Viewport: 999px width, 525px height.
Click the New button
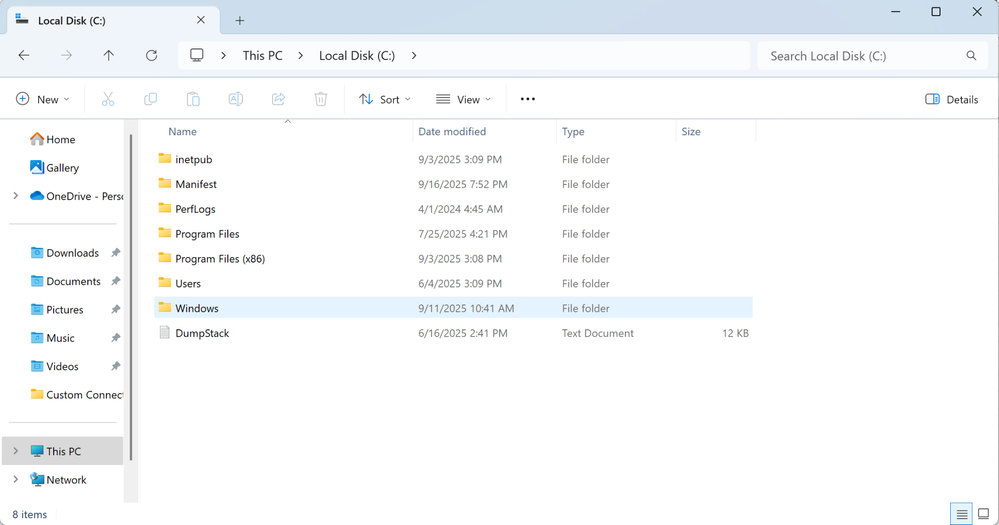(x=43, y=99)
